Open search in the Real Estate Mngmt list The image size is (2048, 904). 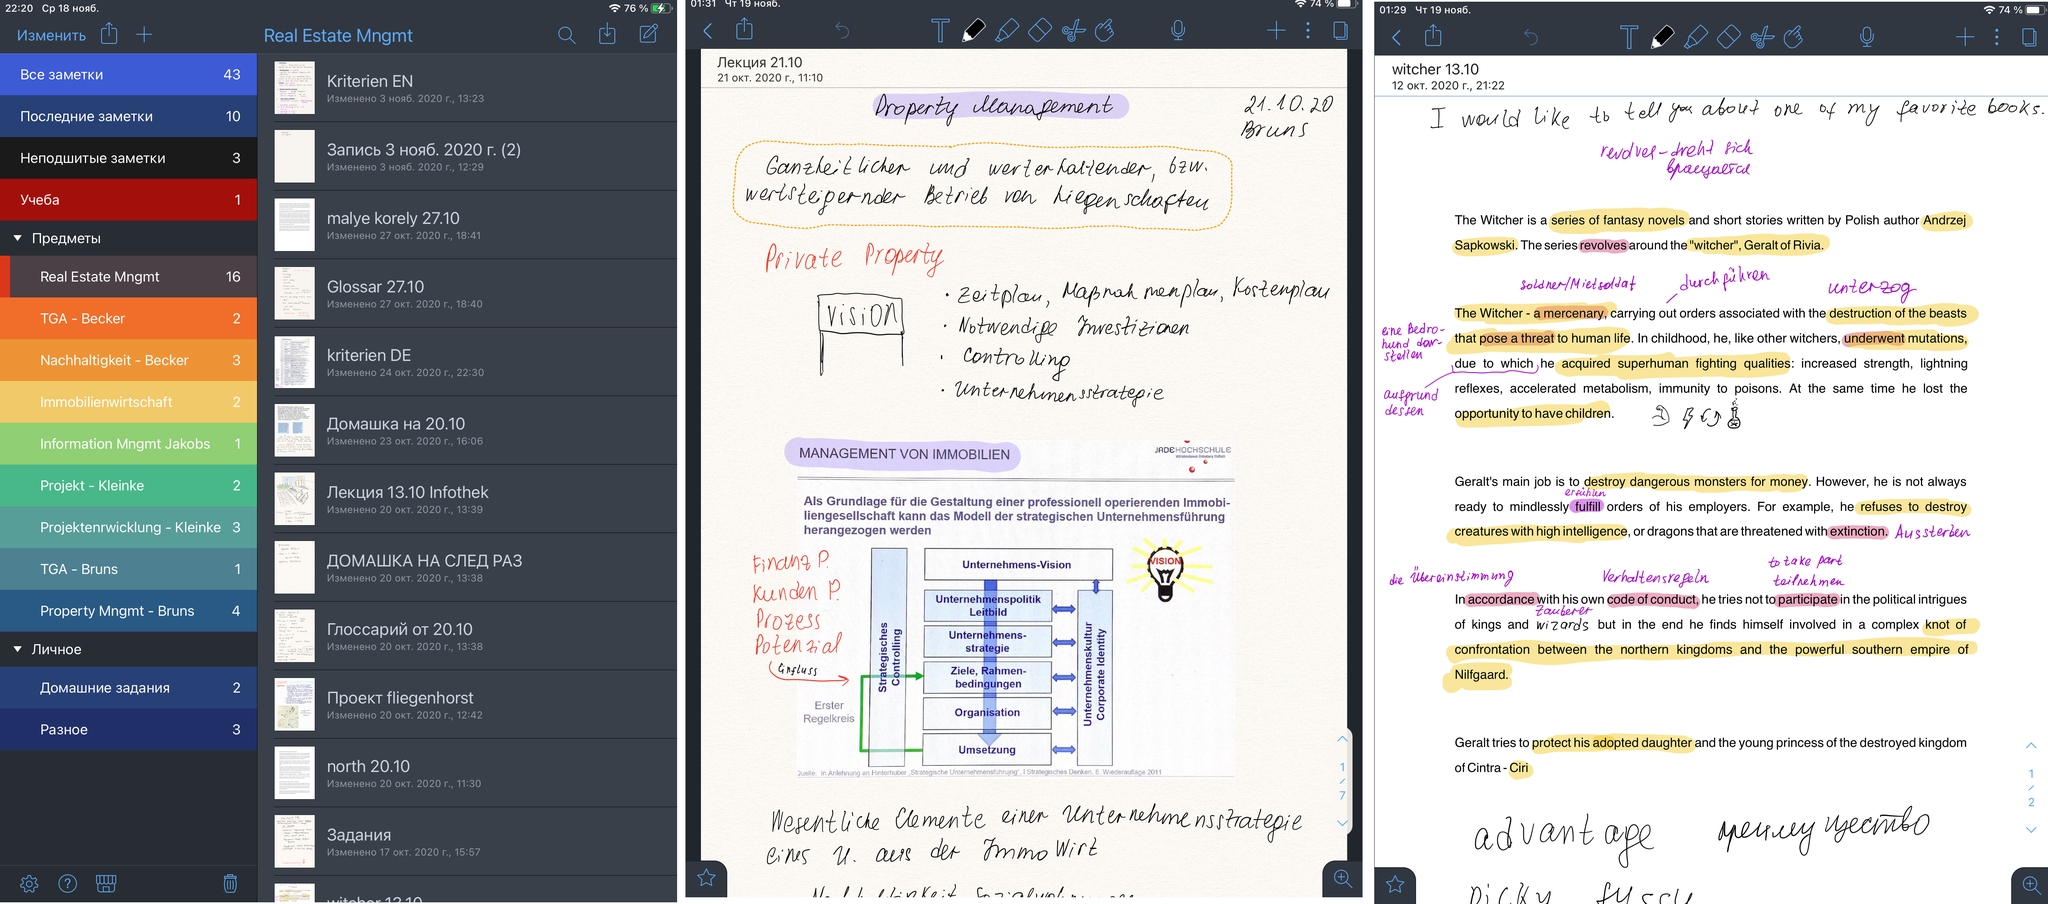coord(566,35)
